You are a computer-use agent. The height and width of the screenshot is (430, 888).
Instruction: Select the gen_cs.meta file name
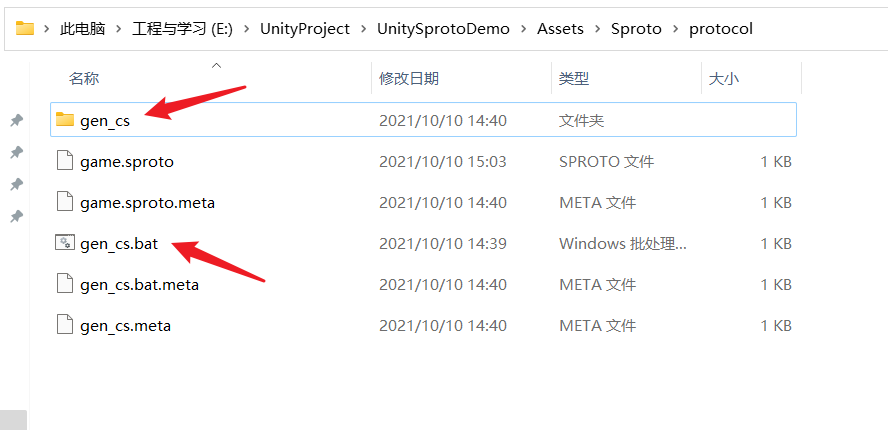pos(125,325)
